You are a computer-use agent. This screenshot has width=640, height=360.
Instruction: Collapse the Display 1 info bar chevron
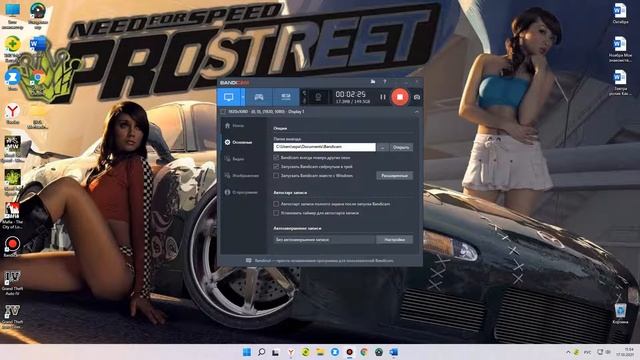coord(416,111)
